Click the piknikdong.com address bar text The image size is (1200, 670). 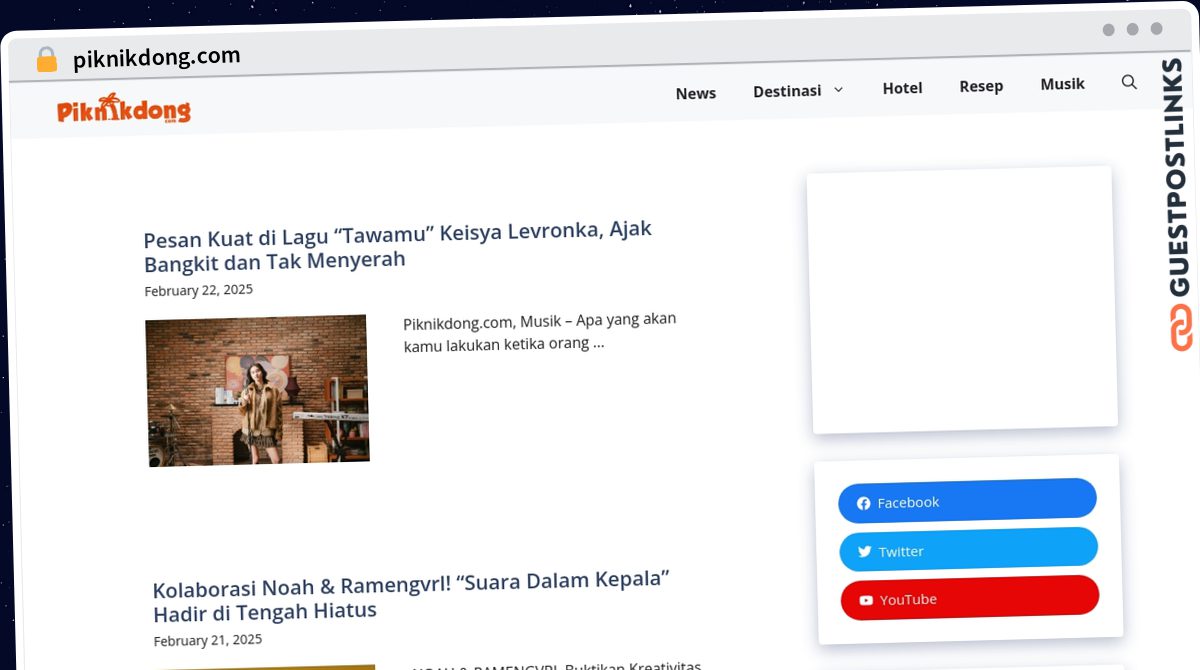157,58
